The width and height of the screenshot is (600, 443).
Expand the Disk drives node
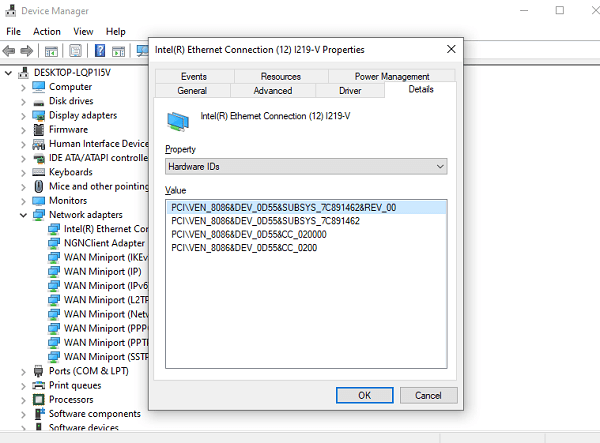[x=23, y=102]
